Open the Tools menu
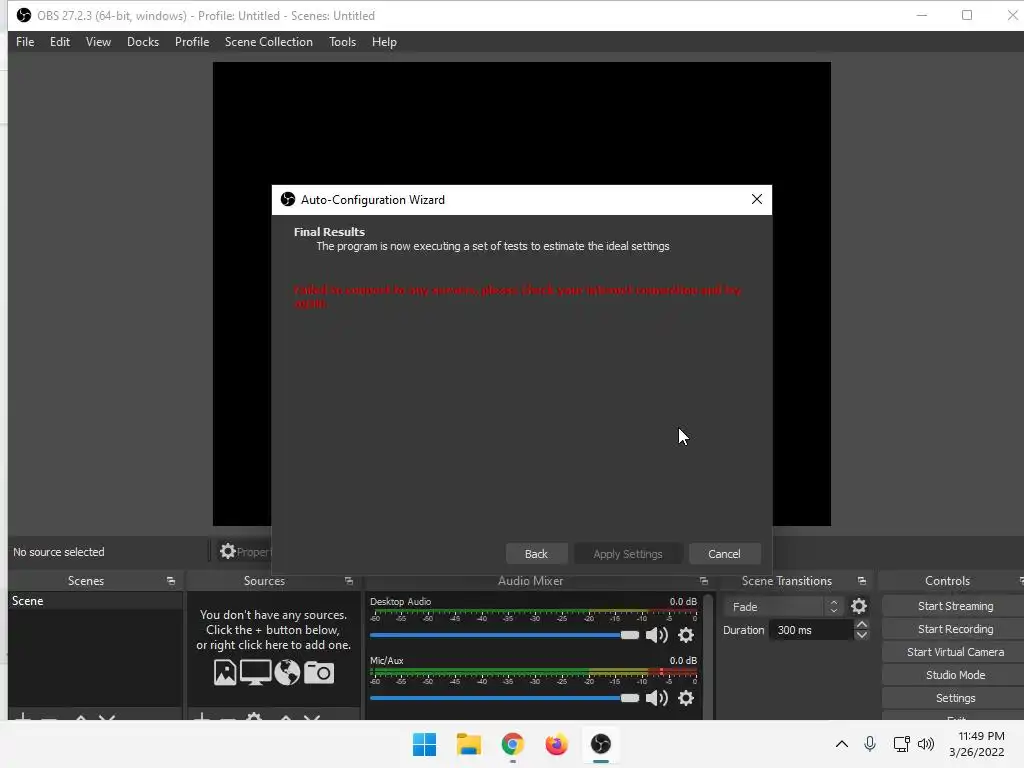 (x=342, y=42)
